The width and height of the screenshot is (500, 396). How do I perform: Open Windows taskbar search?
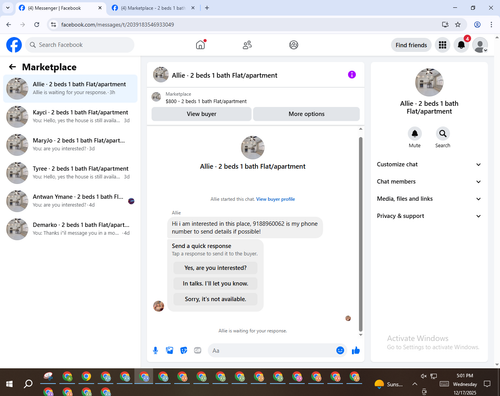click(28, 384)
